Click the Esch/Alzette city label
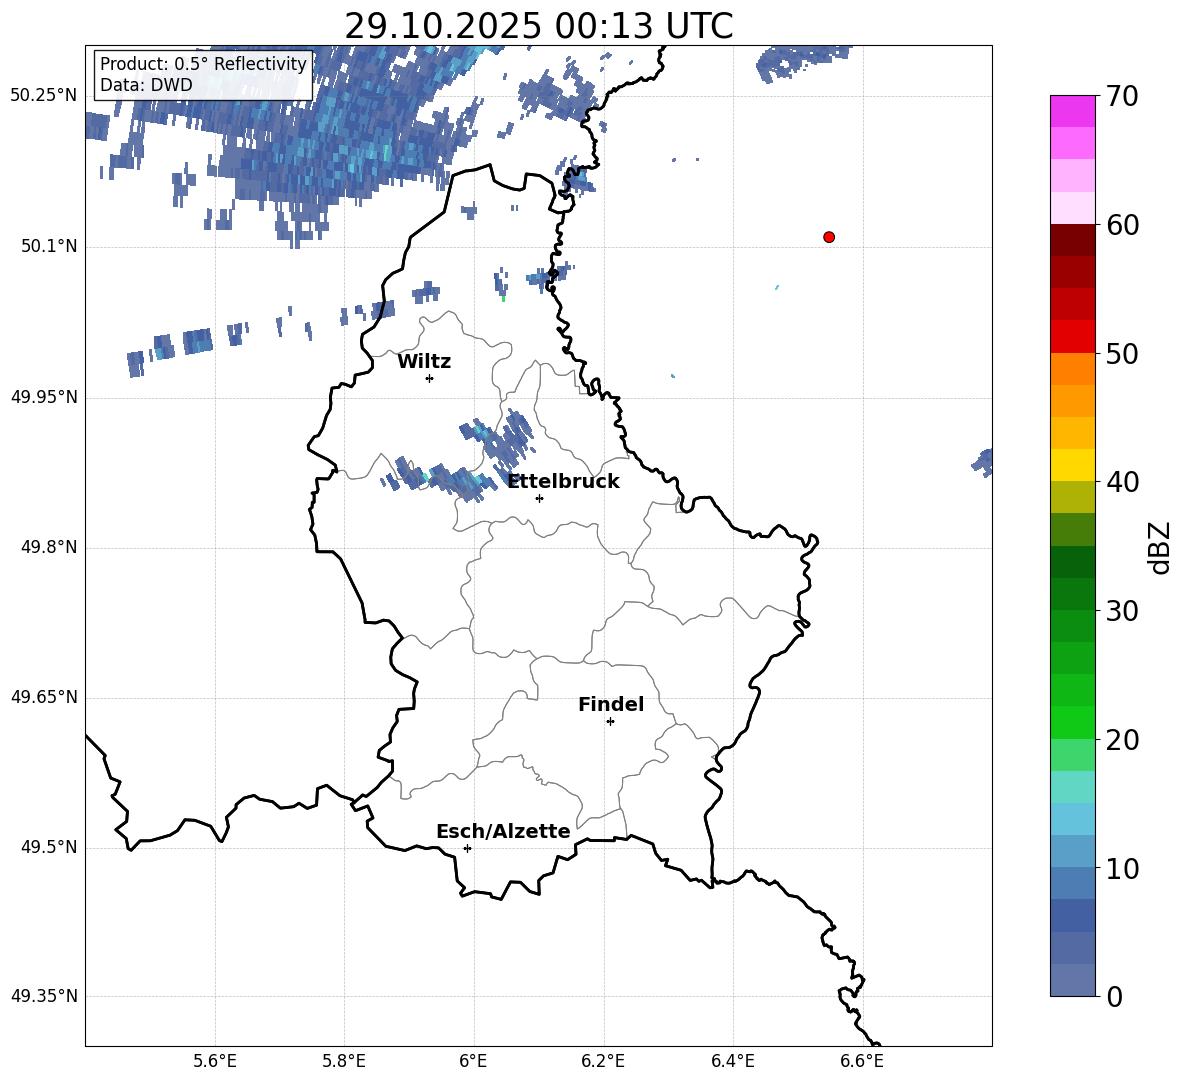Screen dimensions: 1184x1081 503,831
